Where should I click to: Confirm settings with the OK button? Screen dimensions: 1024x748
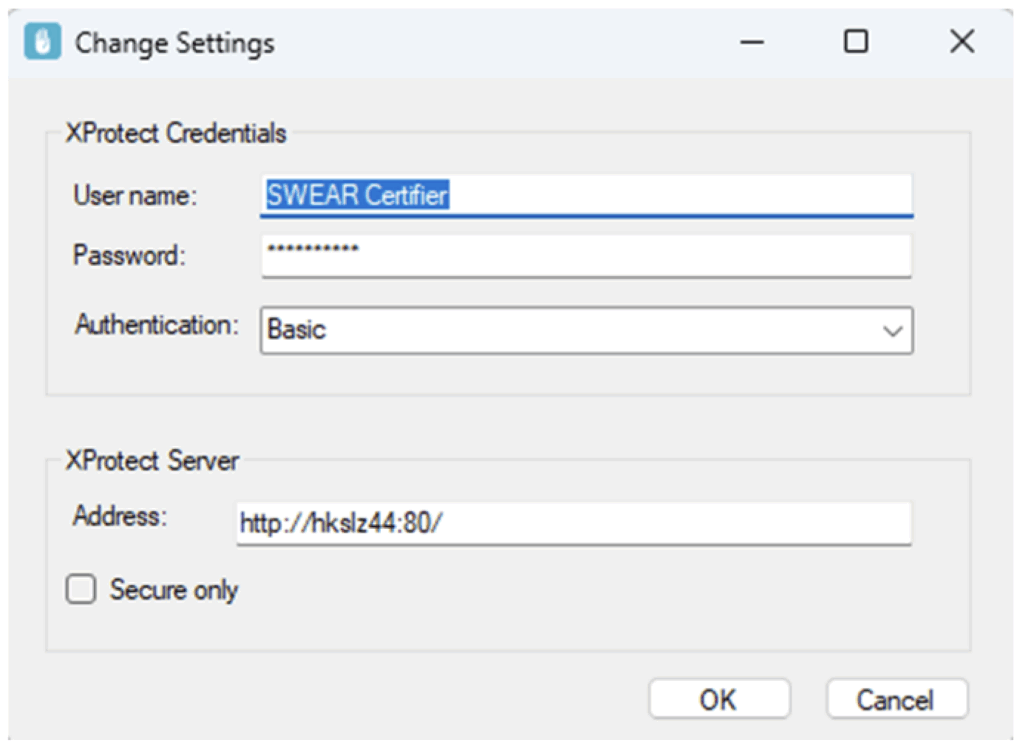point(718,699)
